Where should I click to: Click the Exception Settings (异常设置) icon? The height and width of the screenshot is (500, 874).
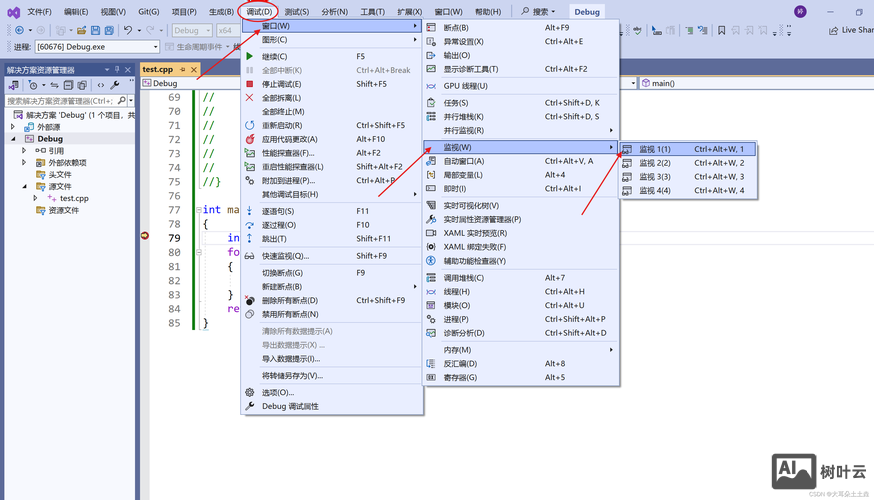pyautogui.click(x=431, y=41)
